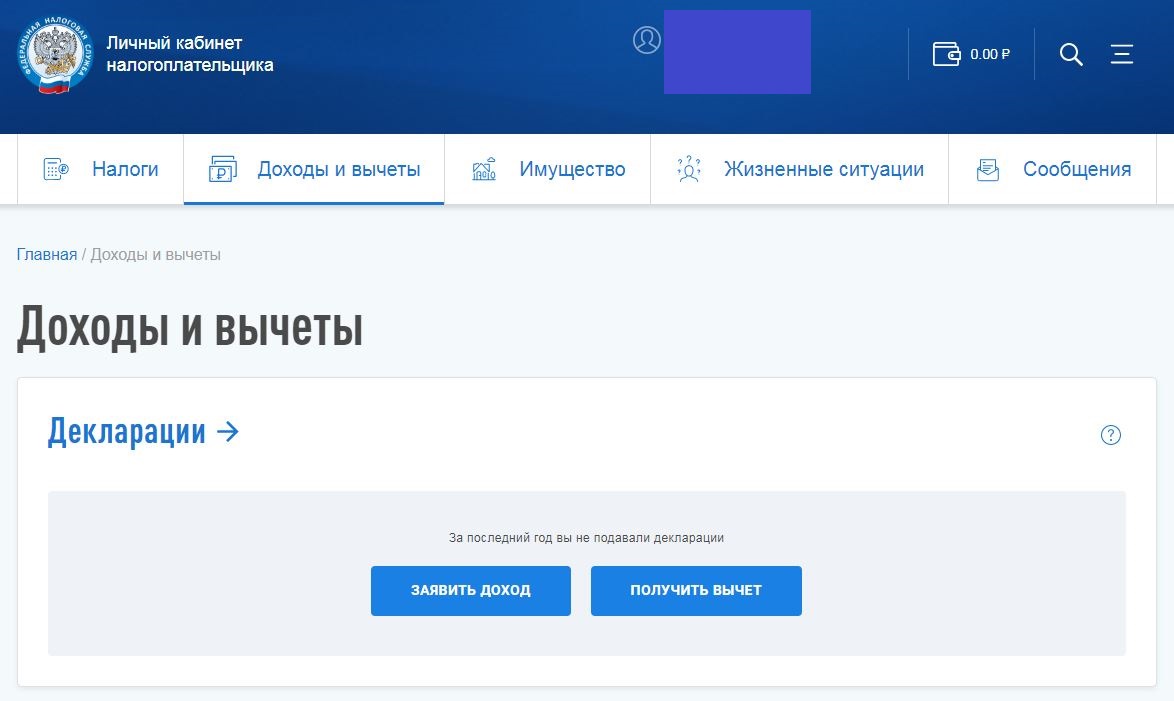Expand the Декларации section via its arrow
Image resolution: width=1174 pixels, height=701 pixels.
click(x=230, y=432)
